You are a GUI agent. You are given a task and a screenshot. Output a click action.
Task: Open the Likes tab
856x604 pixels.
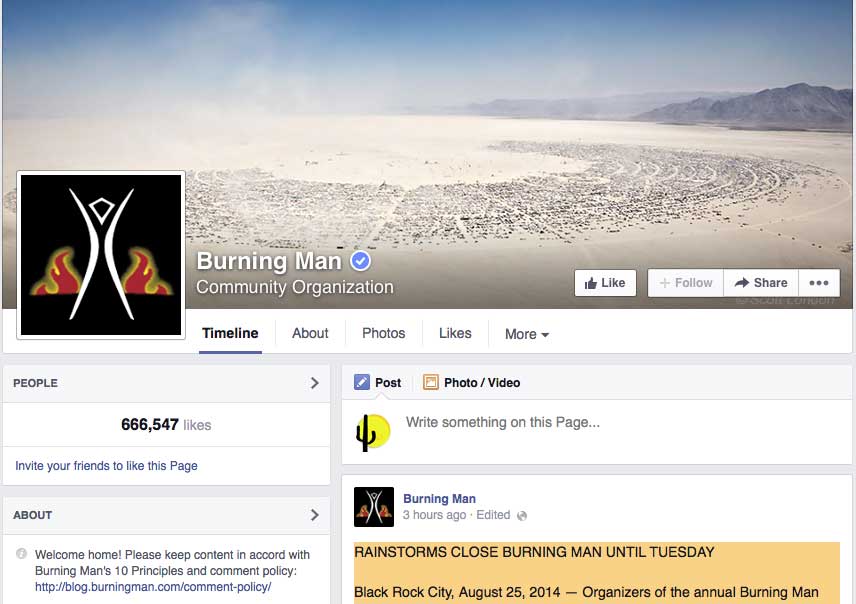(455, 333)
